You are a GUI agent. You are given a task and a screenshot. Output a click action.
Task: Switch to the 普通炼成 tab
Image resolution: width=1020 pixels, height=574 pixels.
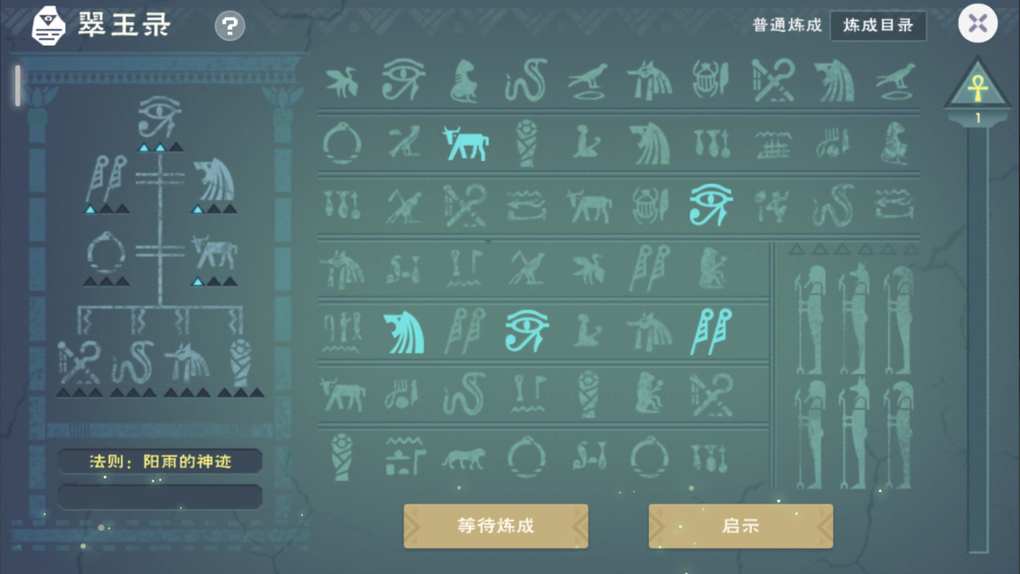click(787, 25)
